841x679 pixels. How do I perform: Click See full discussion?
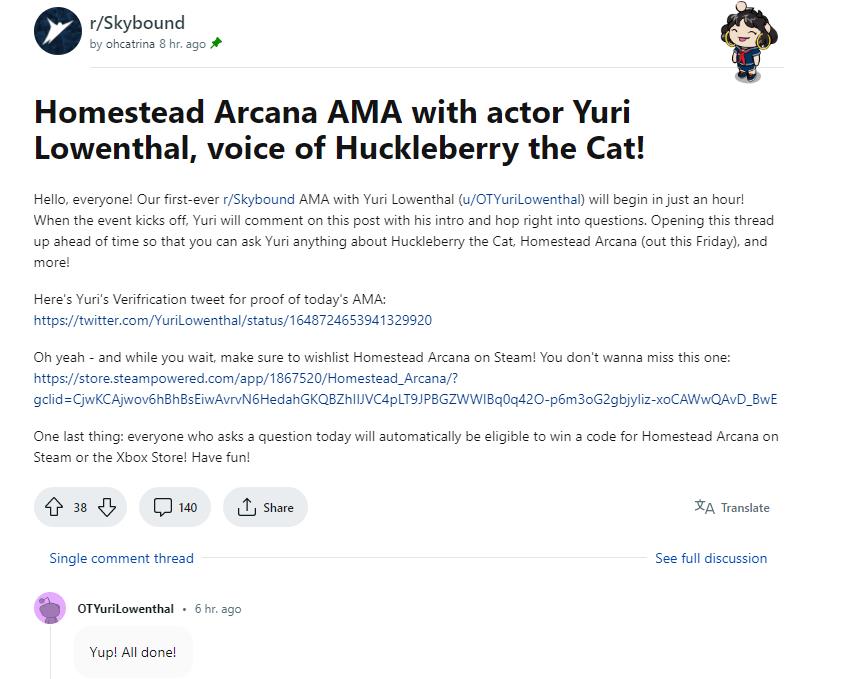pos(711,558)
